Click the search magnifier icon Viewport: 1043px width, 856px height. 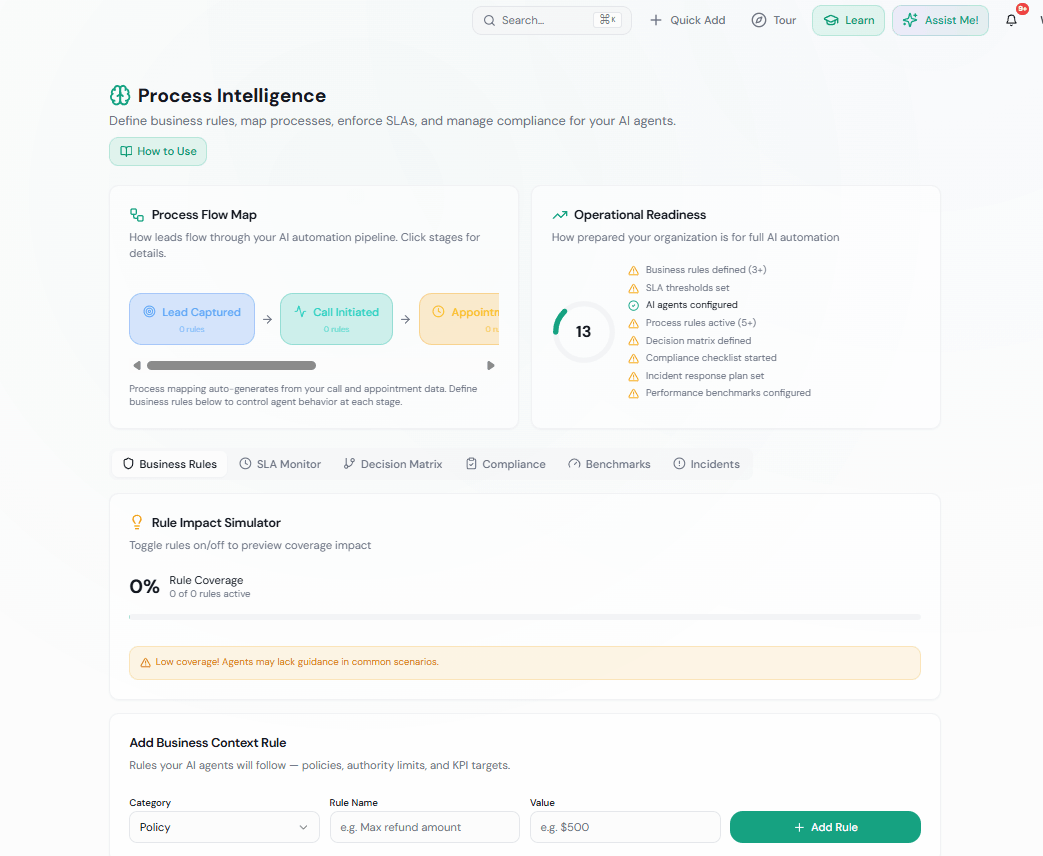click(489, 20)
